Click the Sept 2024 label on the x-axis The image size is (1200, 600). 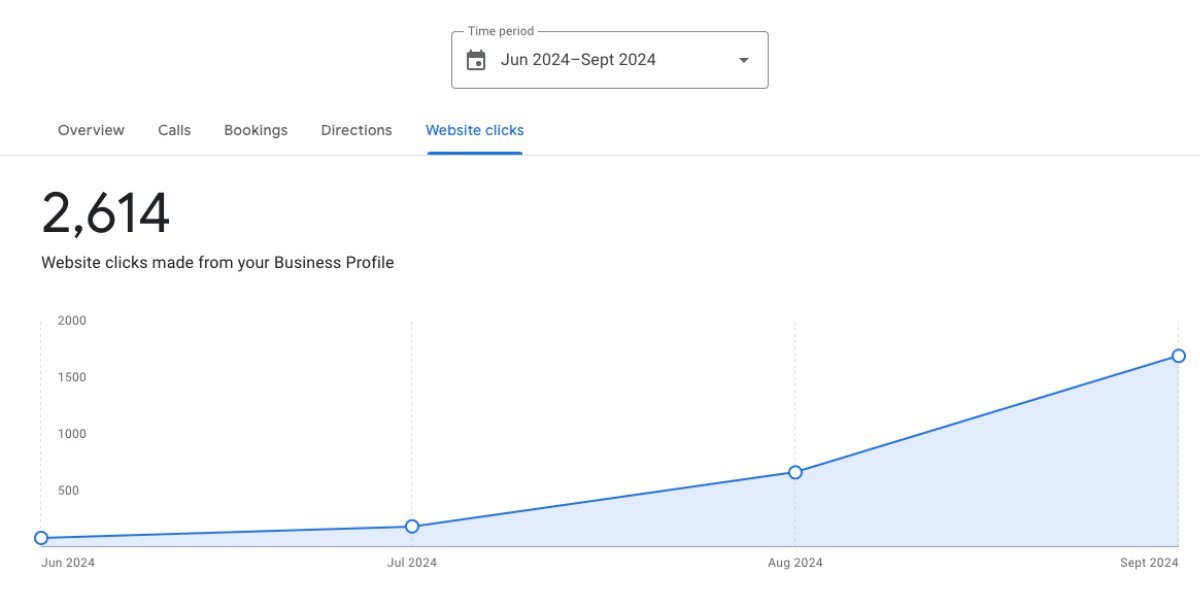click(1150, 562)
